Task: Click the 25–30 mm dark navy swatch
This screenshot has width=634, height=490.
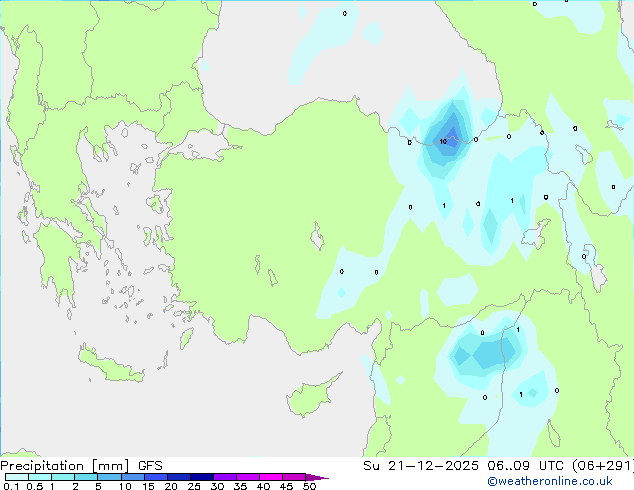Action: point(201,477)
